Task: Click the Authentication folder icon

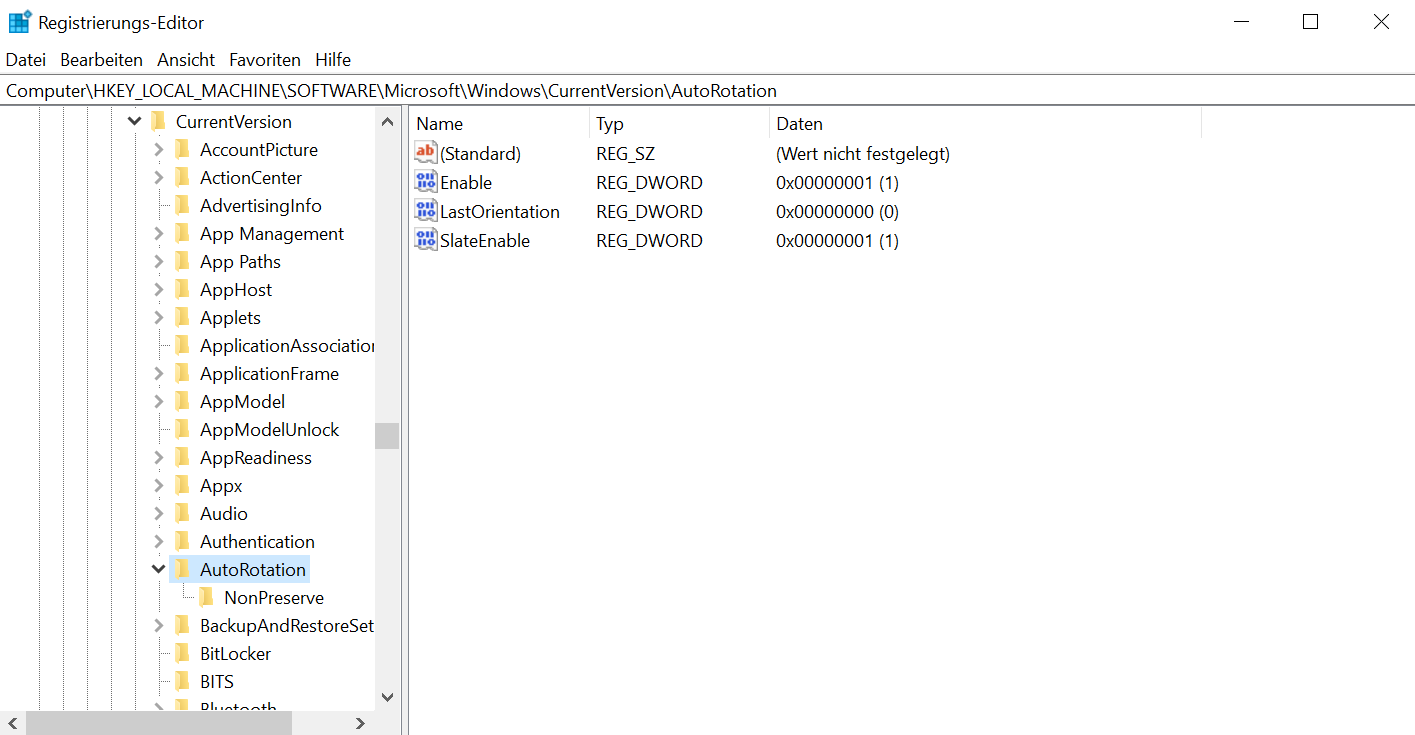Action: (x=182, y=541)
